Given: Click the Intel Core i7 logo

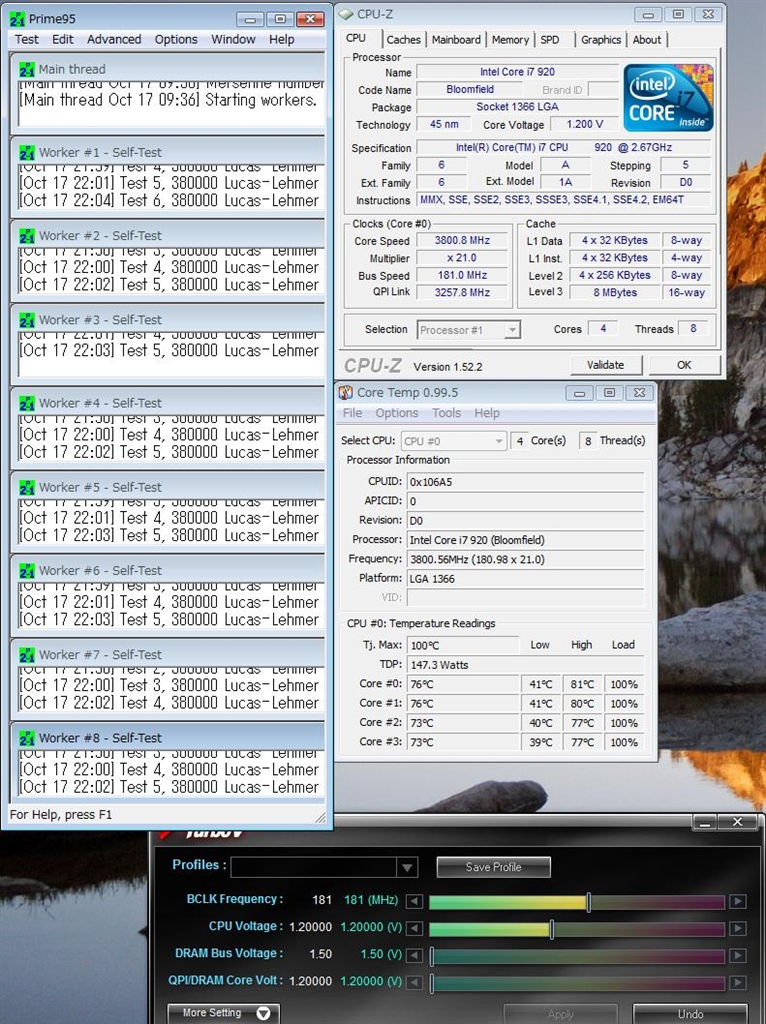Looking at the screenshot, I should pos(669,97).
